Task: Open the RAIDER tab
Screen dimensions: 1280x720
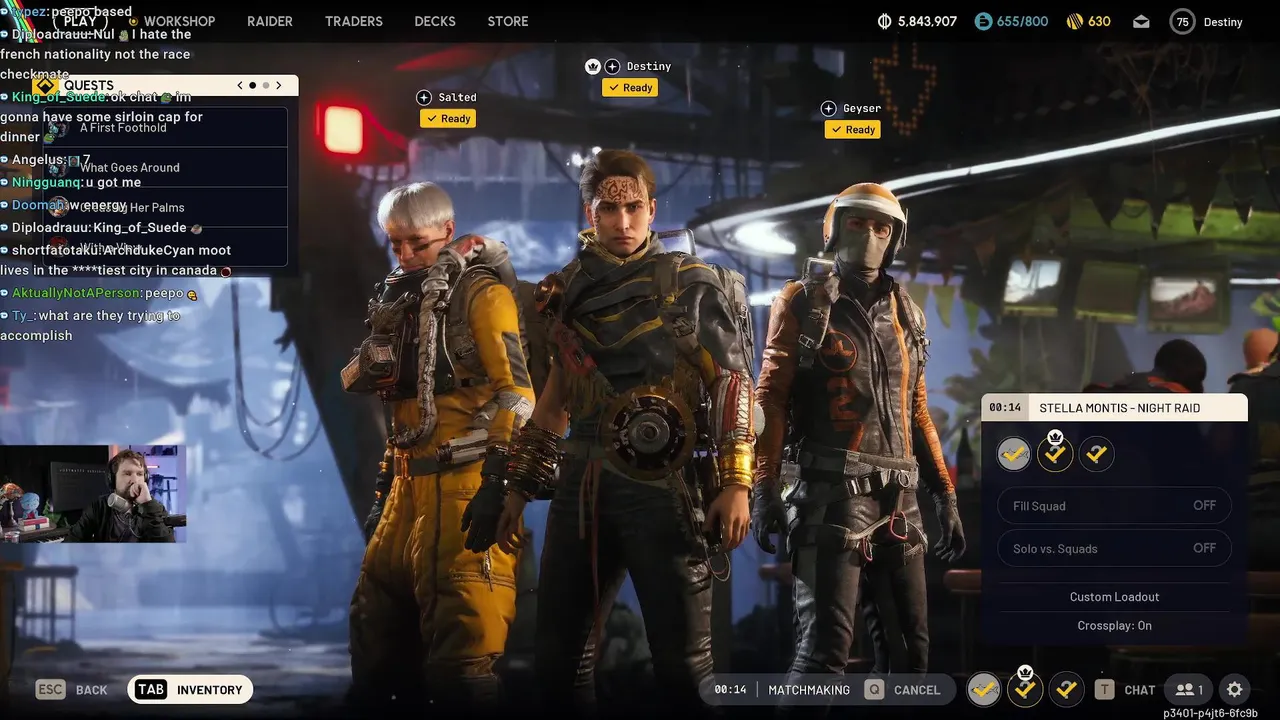Action: 270,21
